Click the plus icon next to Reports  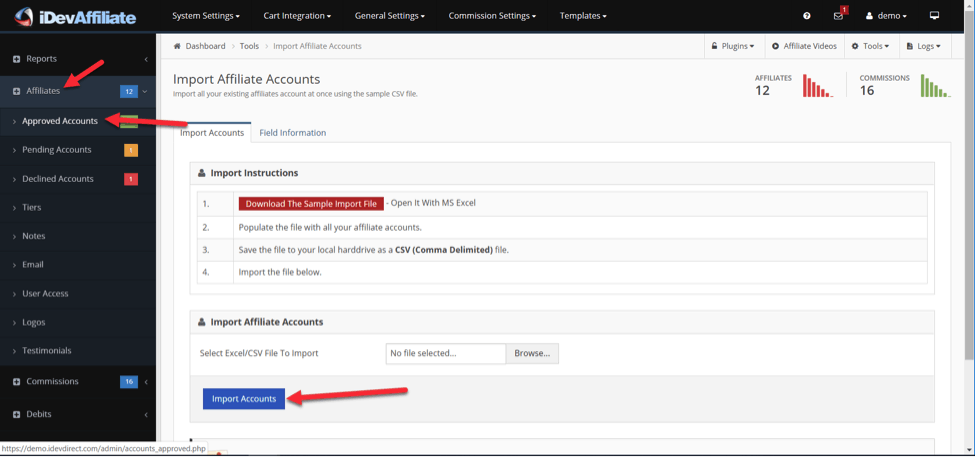click(x=17, y=59)
